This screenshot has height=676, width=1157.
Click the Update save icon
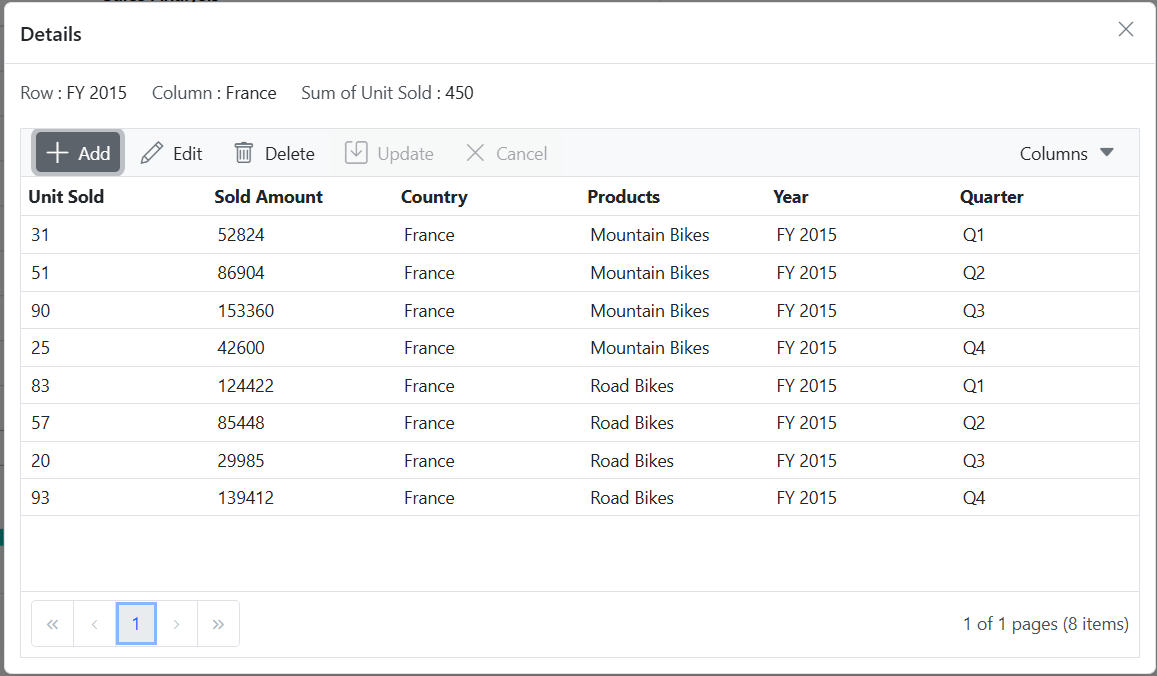pos(357,152)
